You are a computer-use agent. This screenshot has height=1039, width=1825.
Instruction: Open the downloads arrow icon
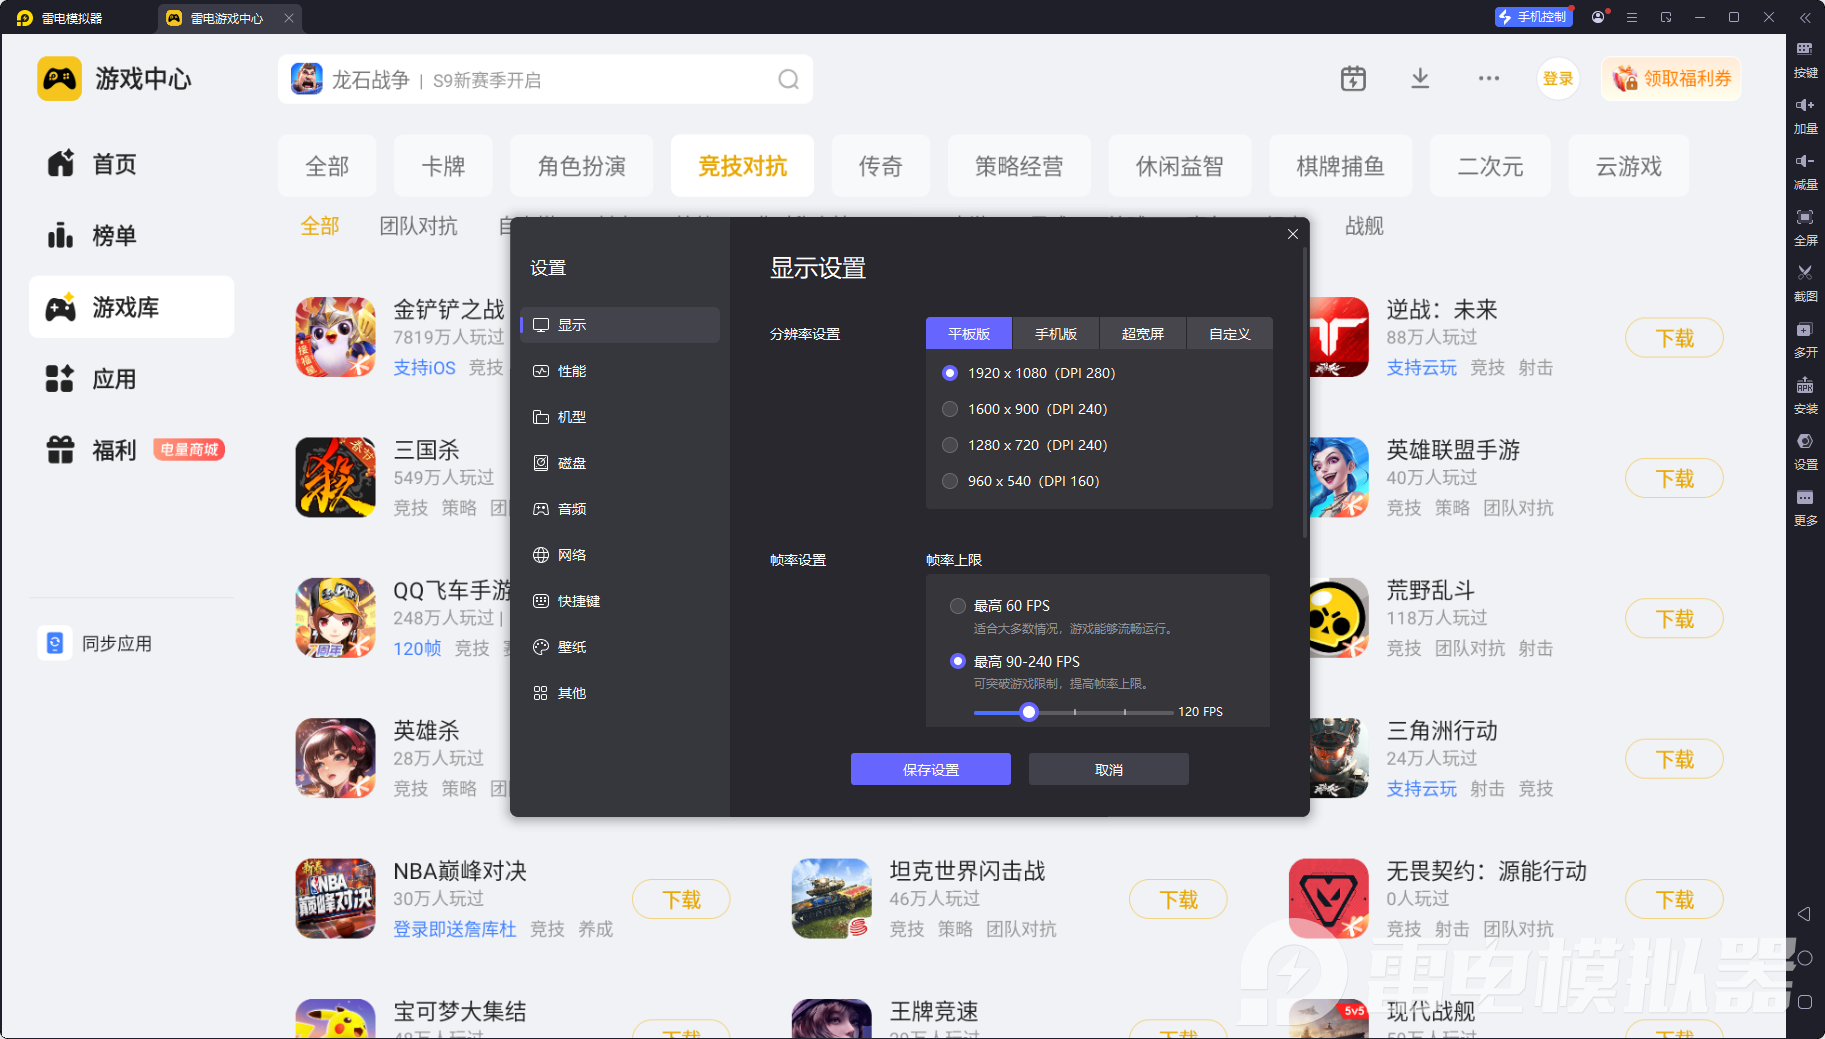1420,79
